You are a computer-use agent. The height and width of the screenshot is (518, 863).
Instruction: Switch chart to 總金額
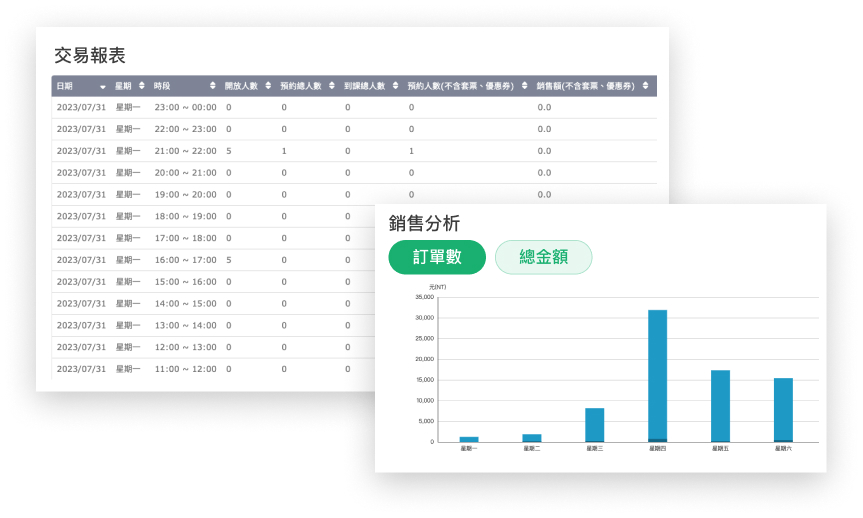point(543,257)
